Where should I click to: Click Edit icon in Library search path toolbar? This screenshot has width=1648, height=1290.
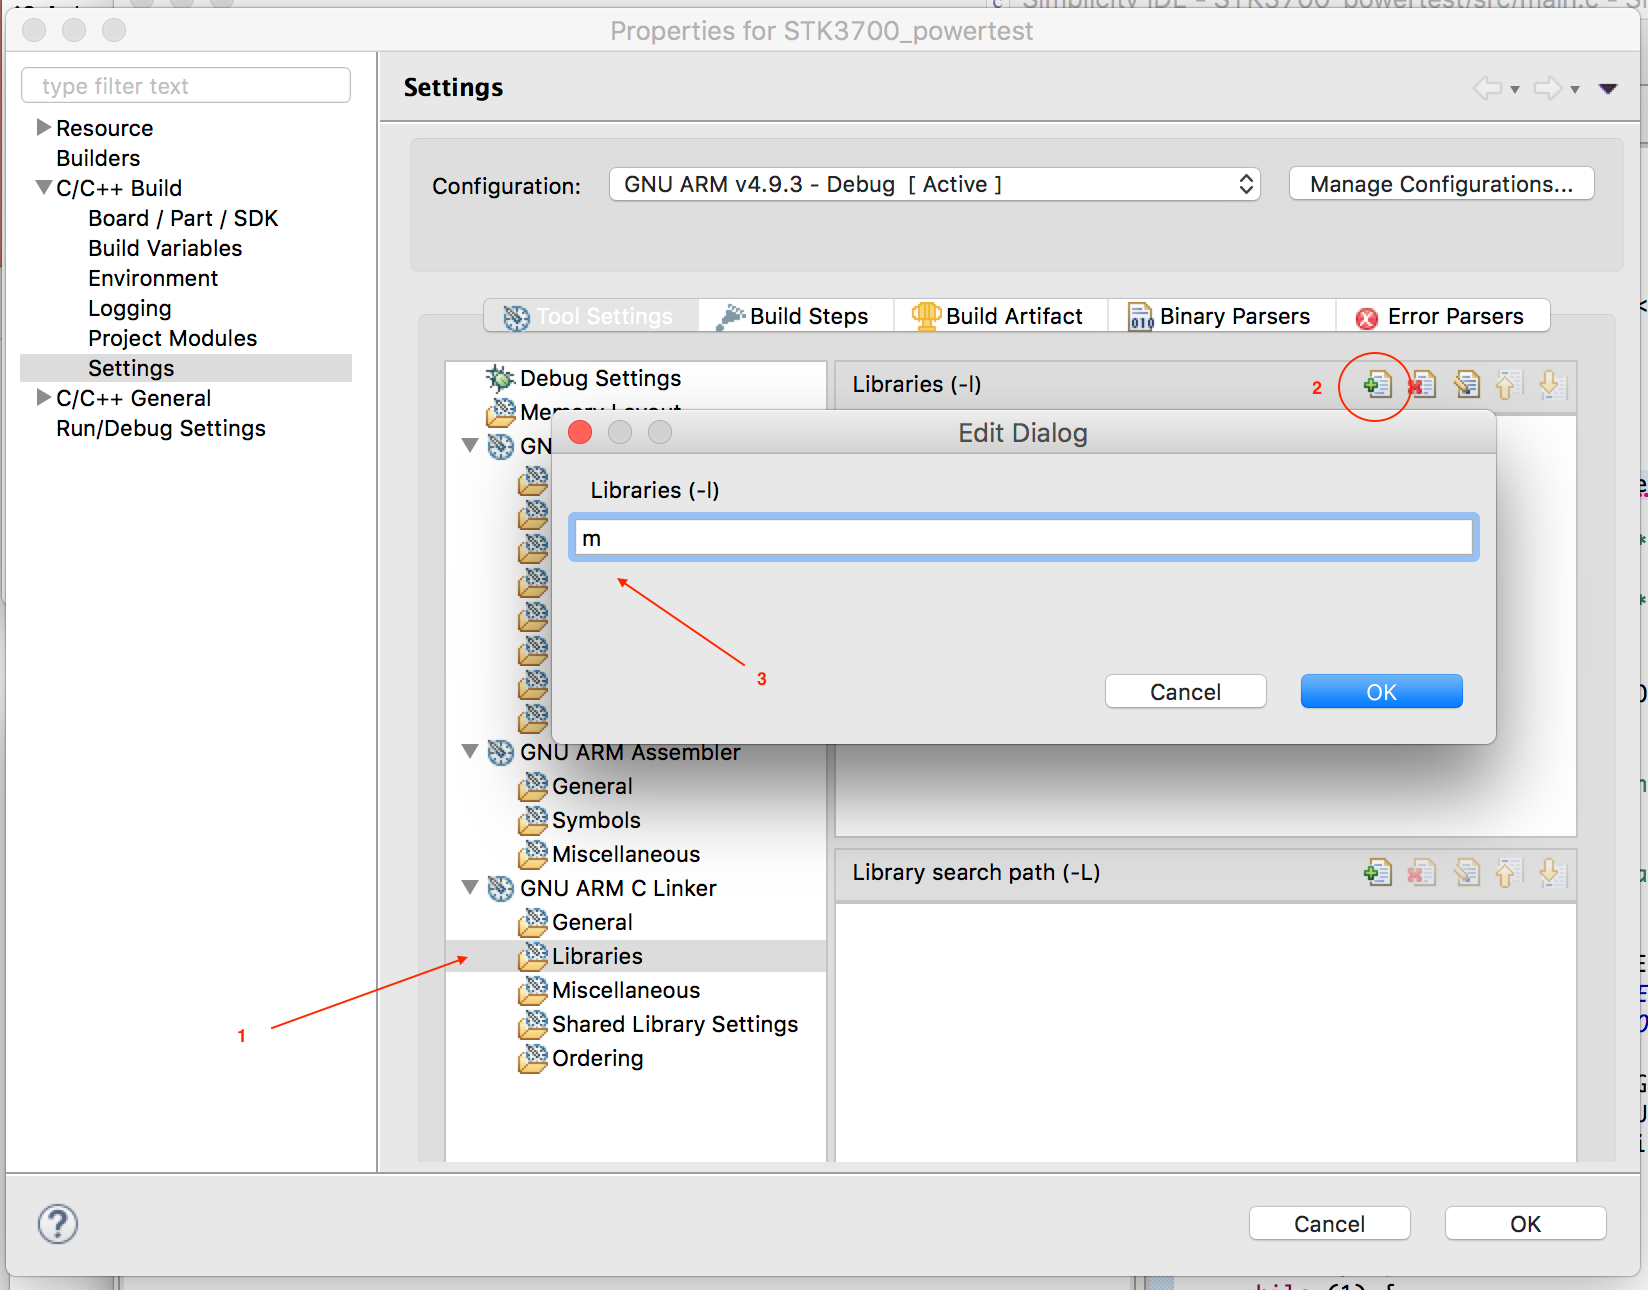coord(1467,873)
